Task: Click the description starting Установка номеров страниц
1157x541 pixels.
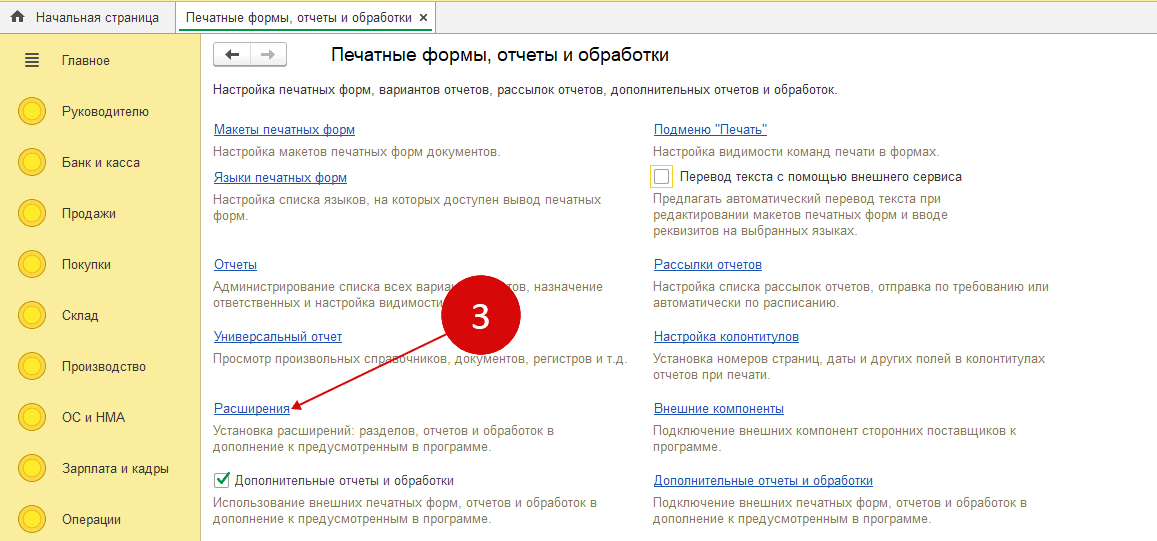Action: [849, 367]
